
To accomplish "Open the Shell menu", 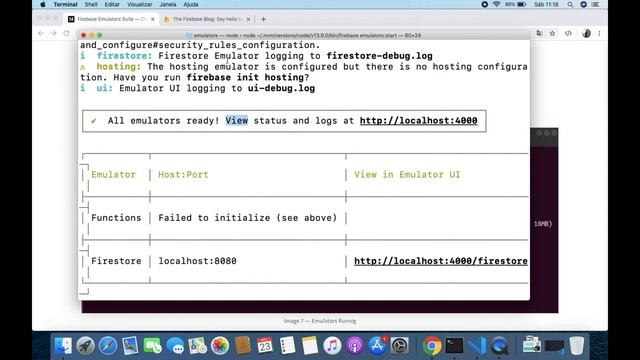I will coord(91,4).
